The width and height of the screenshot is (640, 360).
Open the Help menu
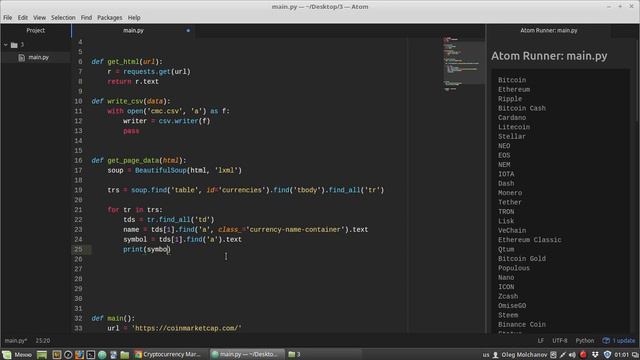[x=134, y=18]
